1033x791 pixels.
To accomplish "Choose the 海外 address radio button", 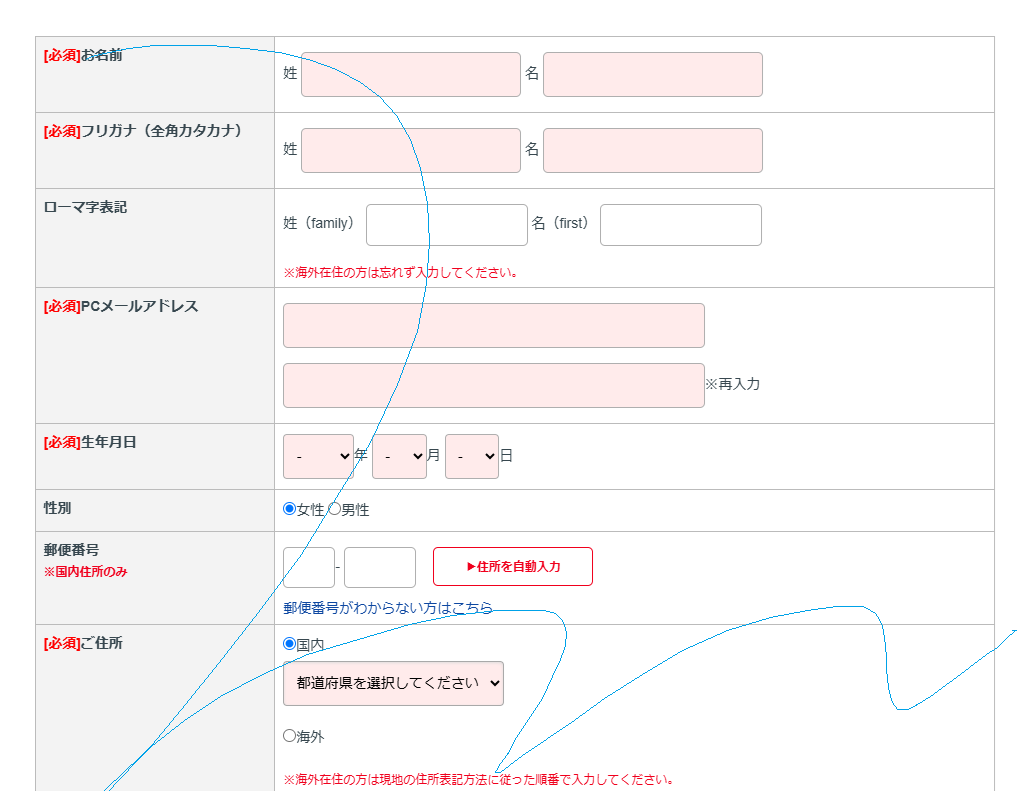I will tap(289, 736).
